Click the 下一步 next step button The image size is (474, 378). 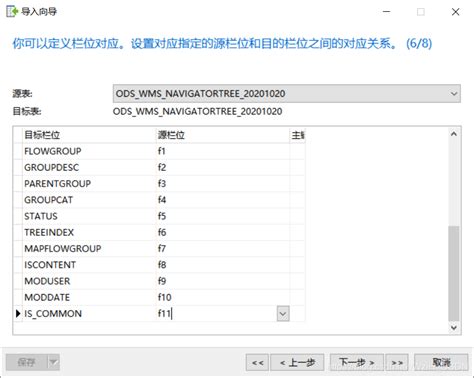click(x=357, y=362)
